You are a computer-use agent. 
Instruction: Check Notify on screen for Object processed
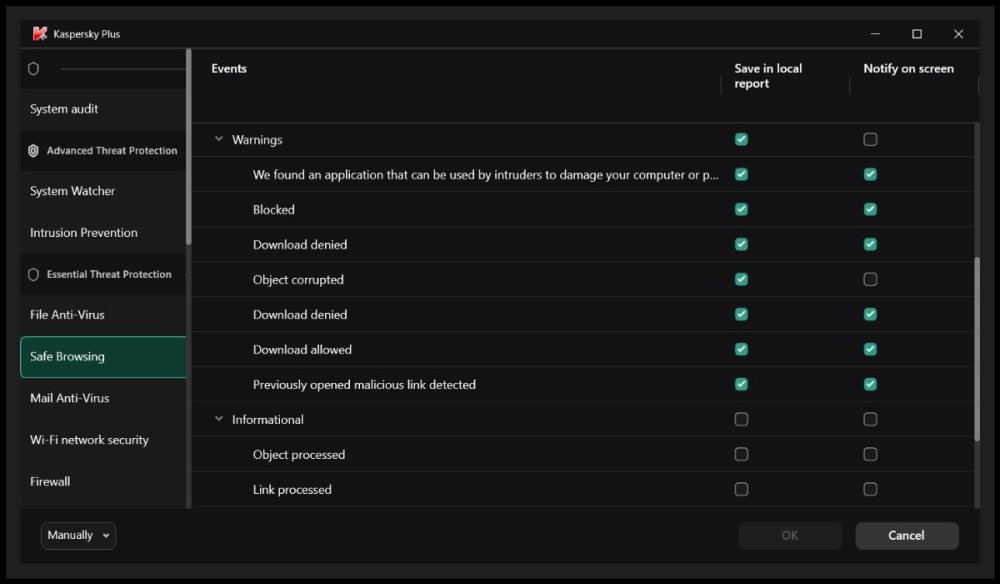point(870,455)
